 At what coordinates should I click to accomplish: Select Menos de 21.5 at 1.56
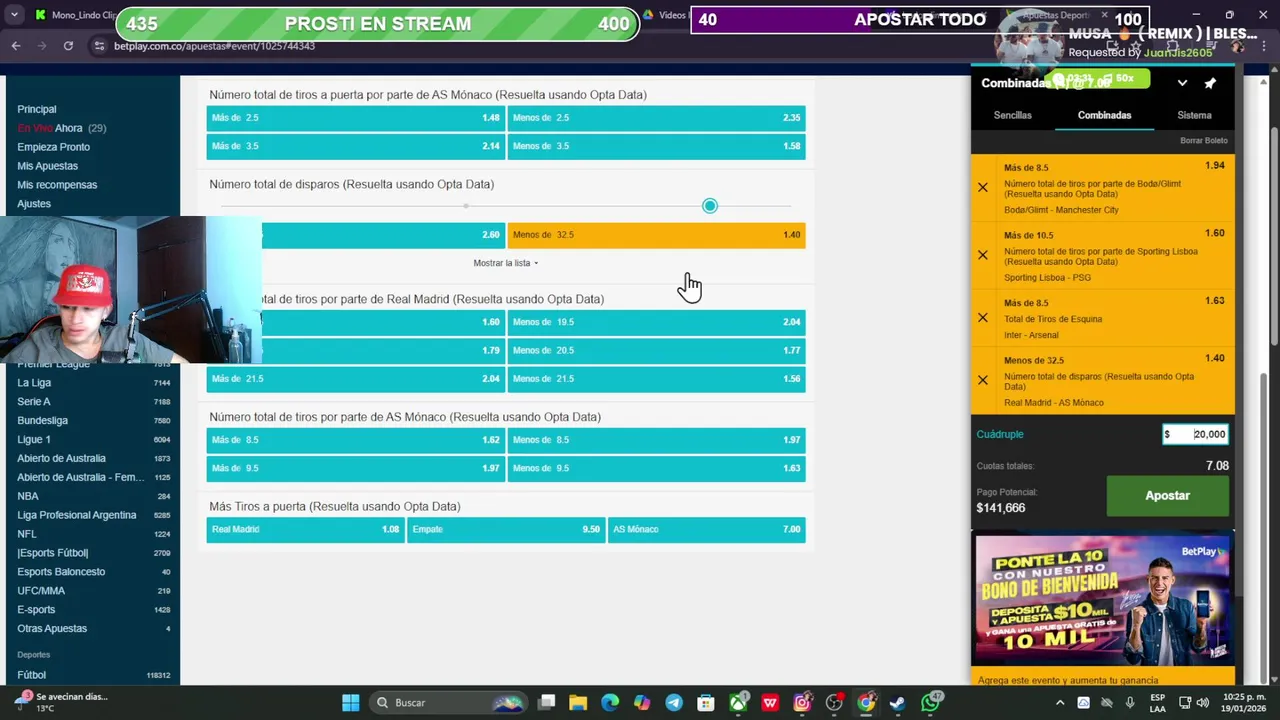[656, 379]
